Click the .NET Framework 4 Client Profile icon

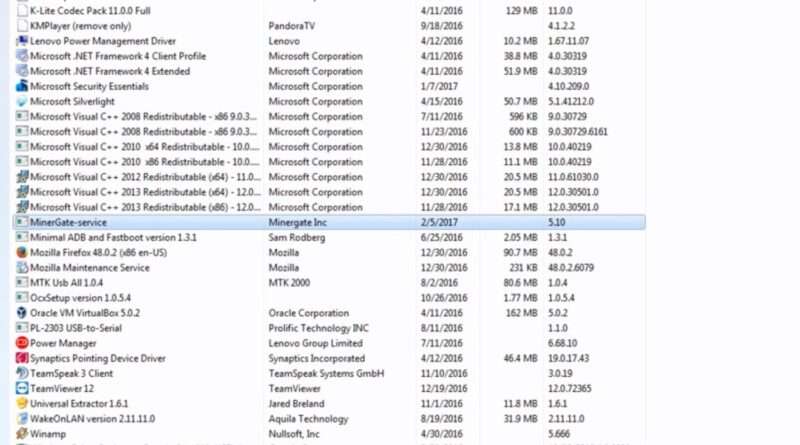pos(22,56)
